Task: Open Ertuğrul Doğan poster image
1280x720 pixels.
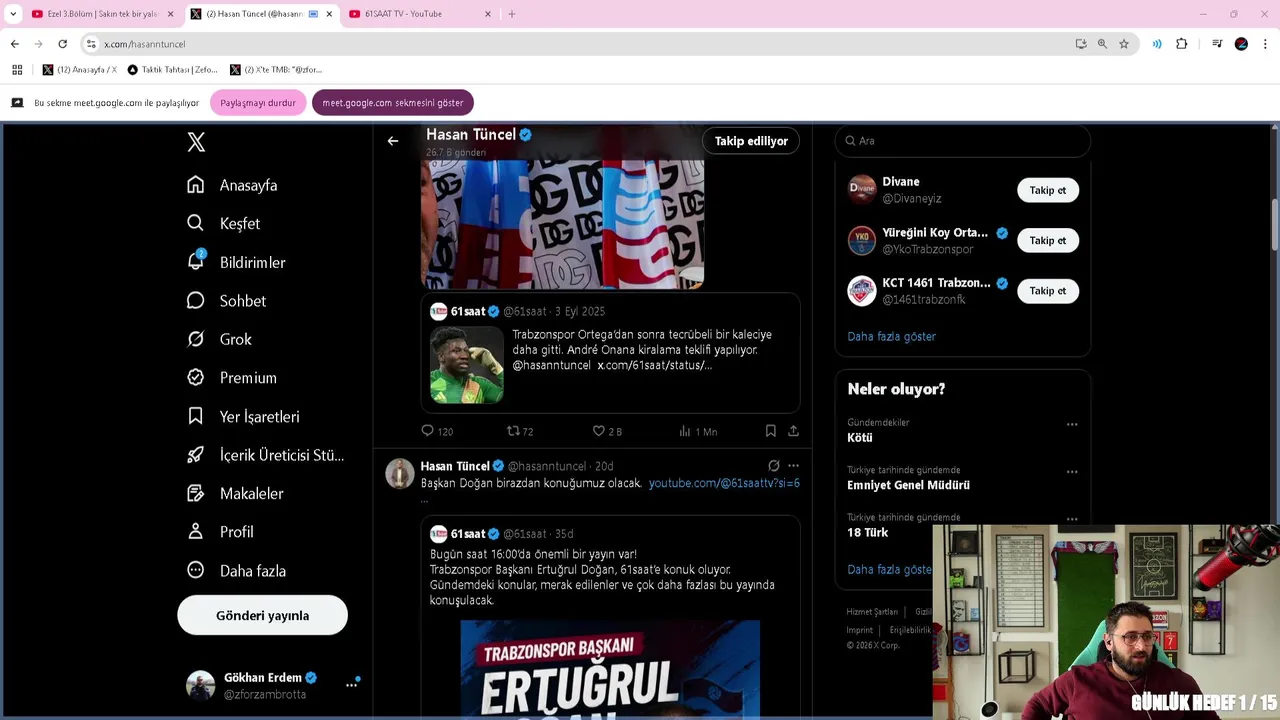Action: tap(610, 668)
